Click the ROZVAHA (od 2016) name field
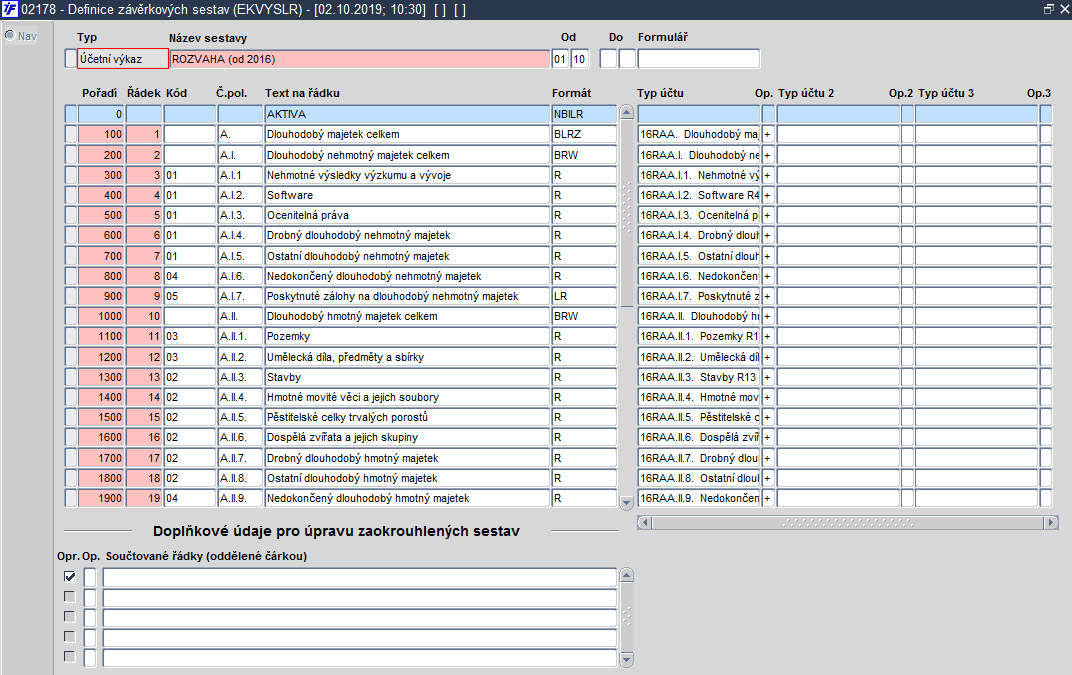 coord(360,59)
